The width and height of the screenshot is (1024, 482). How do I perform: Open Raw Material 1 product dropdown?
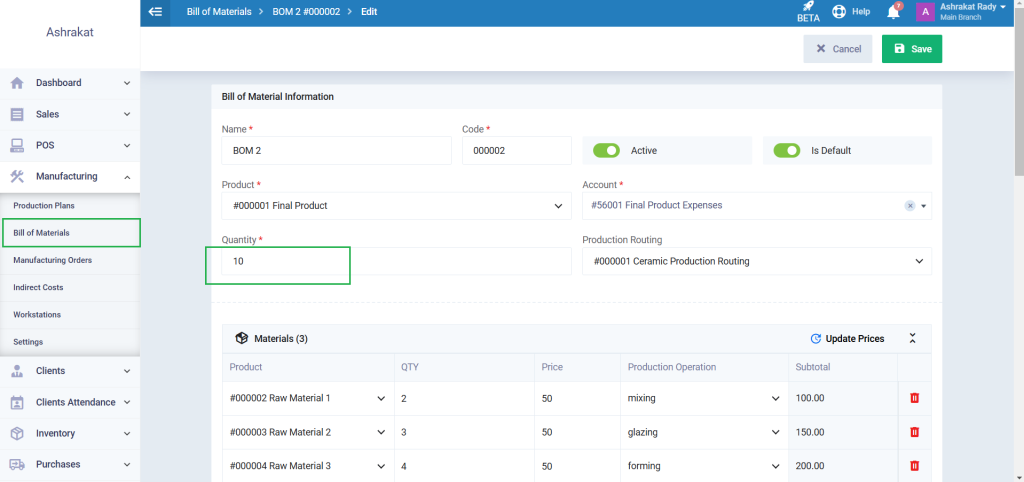coord(308,398)
